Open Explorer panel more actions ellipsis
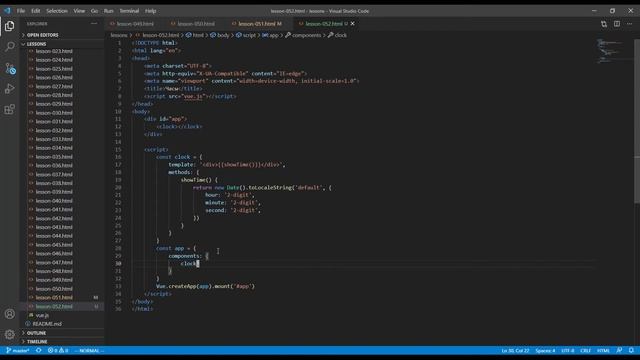The image size is (640, 360). (94, 24)
